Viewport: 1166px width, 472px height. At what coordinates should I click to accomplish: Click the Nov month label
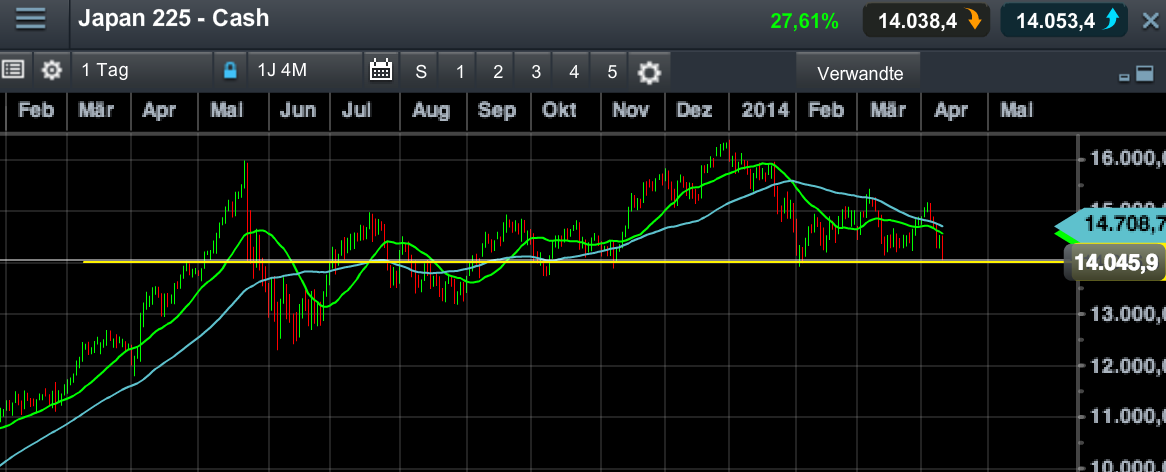pyautogui.click(x=629, y=111)
